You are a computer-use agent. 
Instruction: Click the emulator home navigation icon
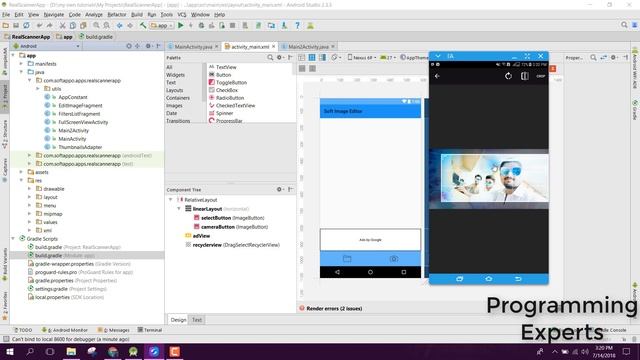tap(489, 279)
